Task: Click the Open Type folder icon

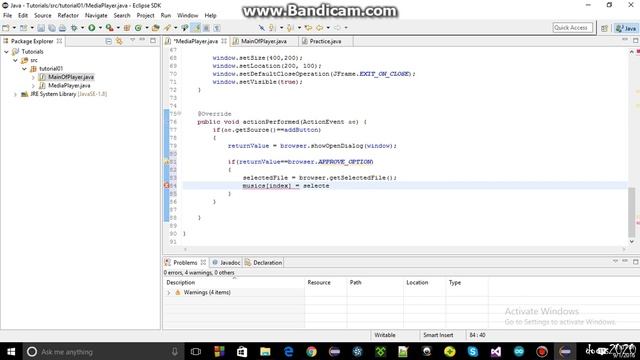Action: (156, 28)
